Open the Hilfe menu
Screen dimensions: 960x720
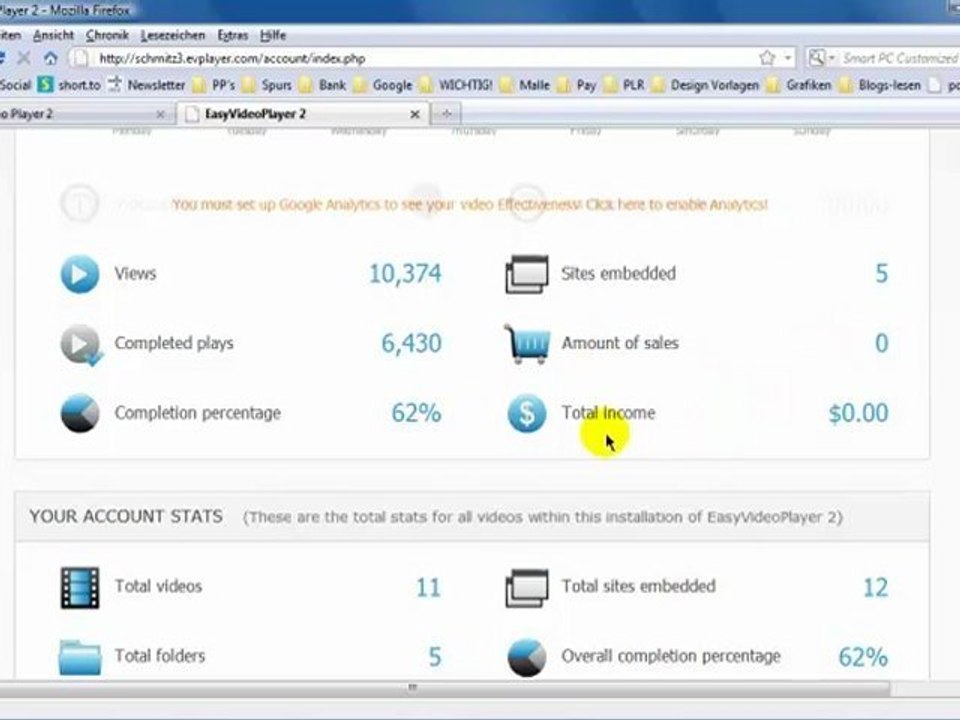(273, 36)
